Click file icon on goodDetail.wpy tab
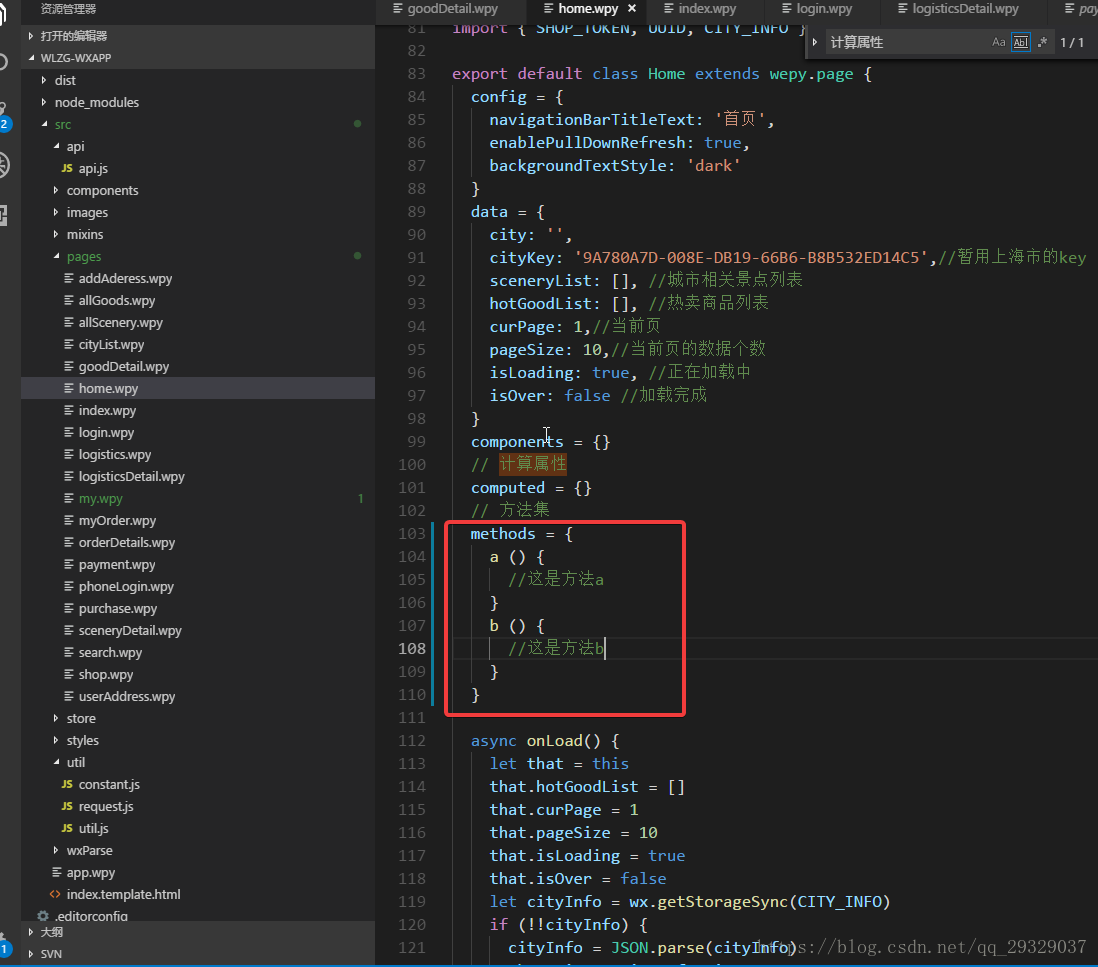This screenshot has height=967, width=1098. [x=398, y=8]
